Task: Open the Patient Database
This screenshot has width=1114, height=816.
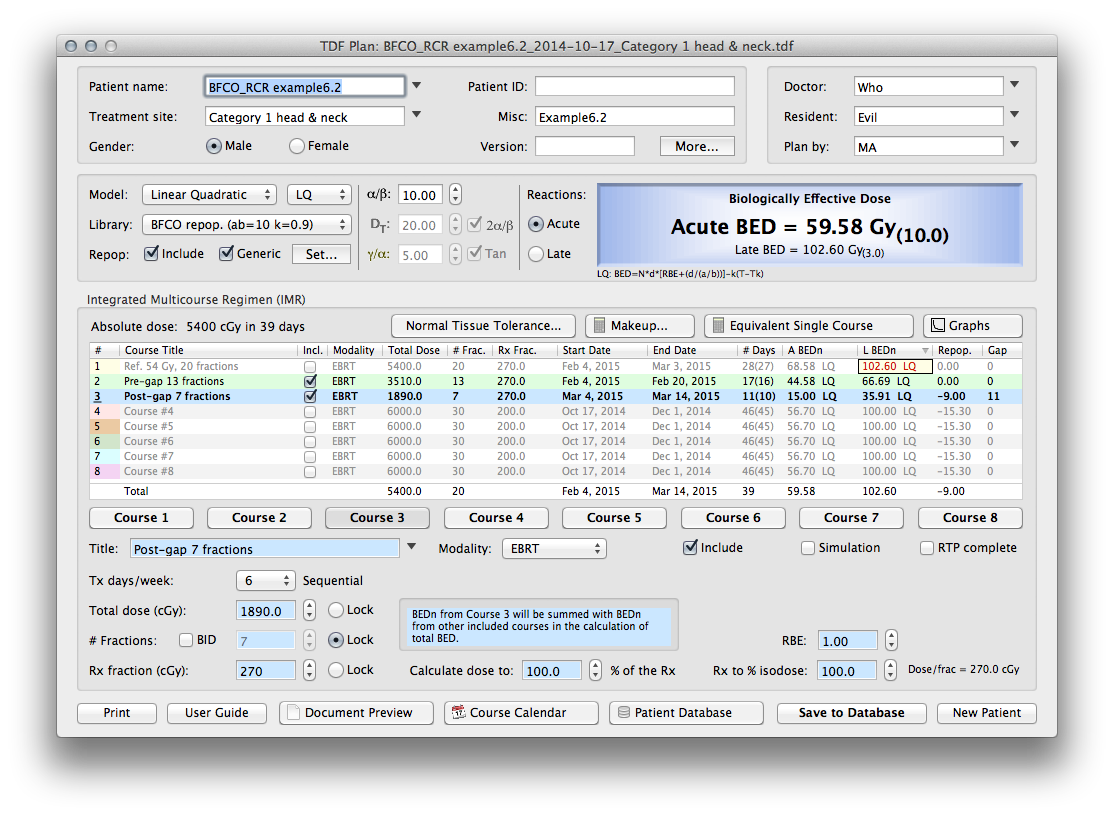Action: (x=685, y=713)
